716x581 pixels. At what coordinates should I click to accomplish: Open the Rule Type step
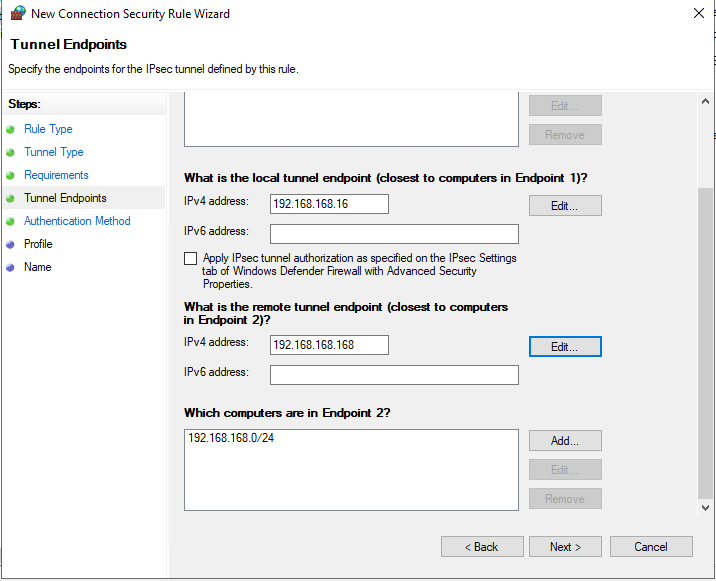(x=48, y=129)
